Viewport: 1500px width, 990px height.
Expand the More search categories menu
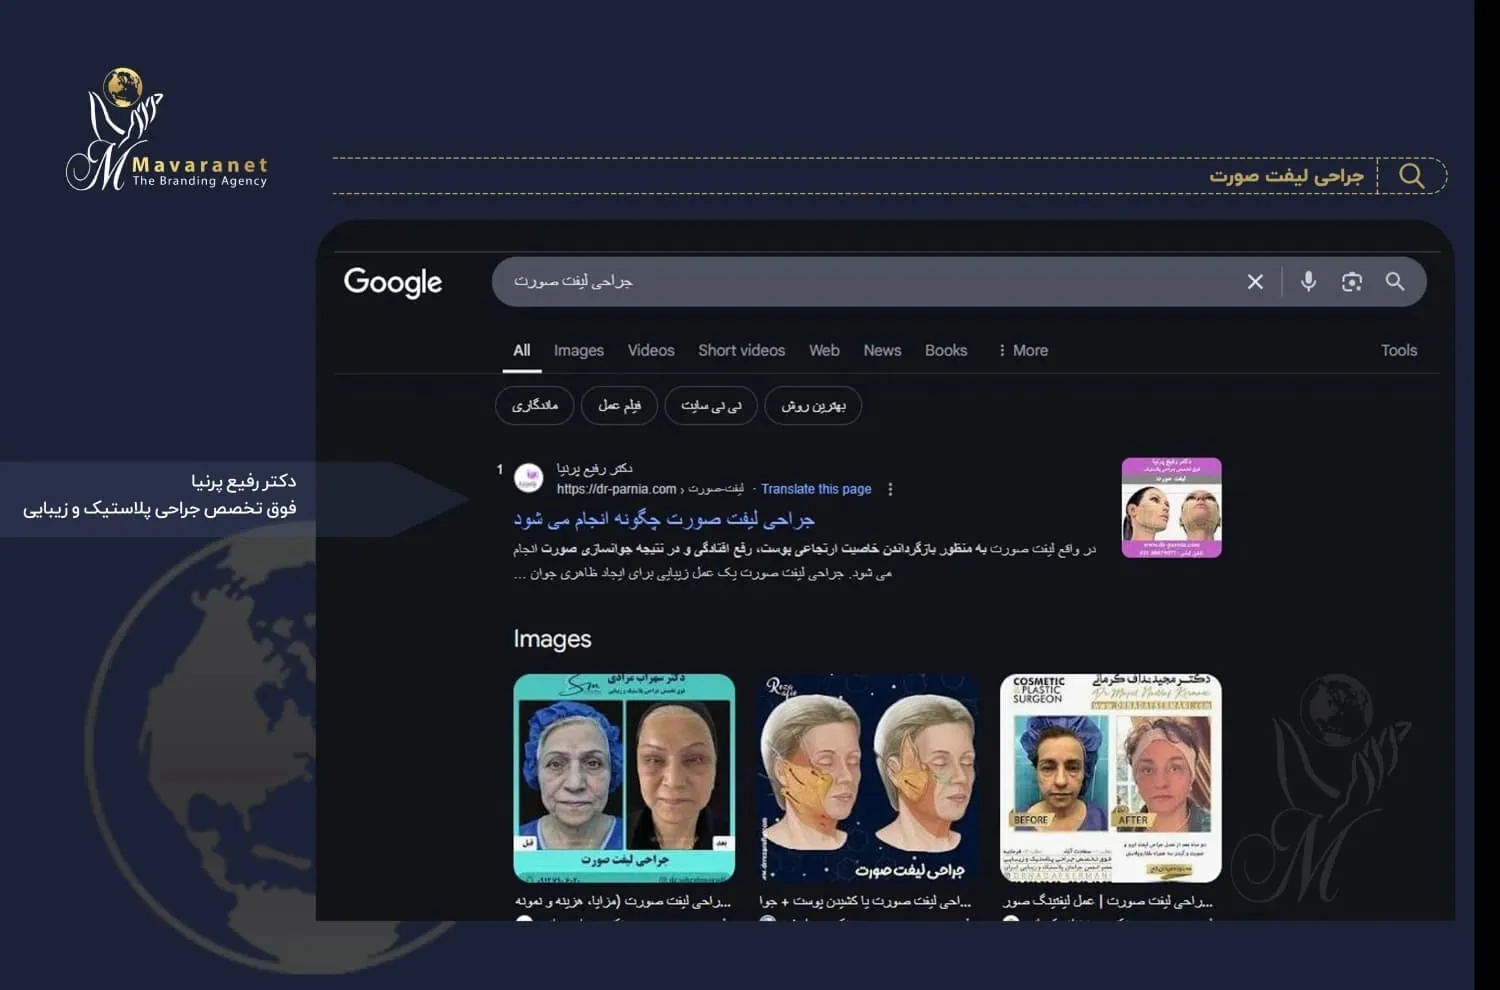[1023, 350]
